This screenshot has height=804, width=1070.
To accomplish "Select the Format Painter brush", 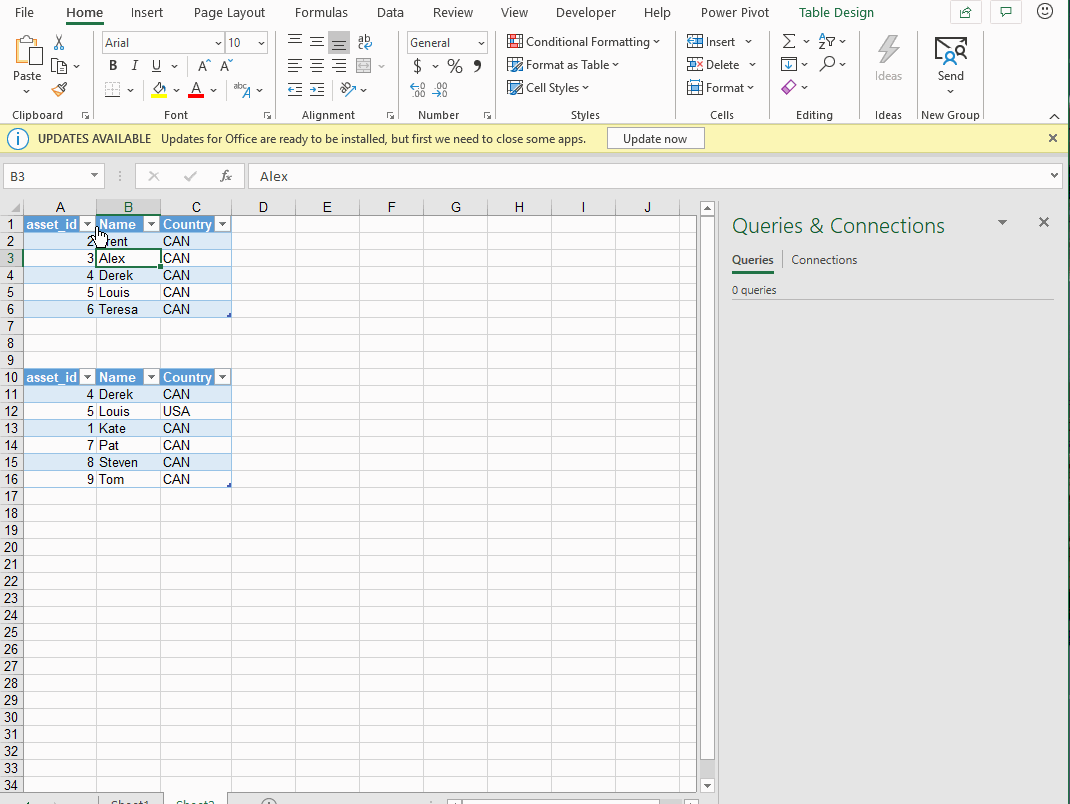I will tap(59, 89).
